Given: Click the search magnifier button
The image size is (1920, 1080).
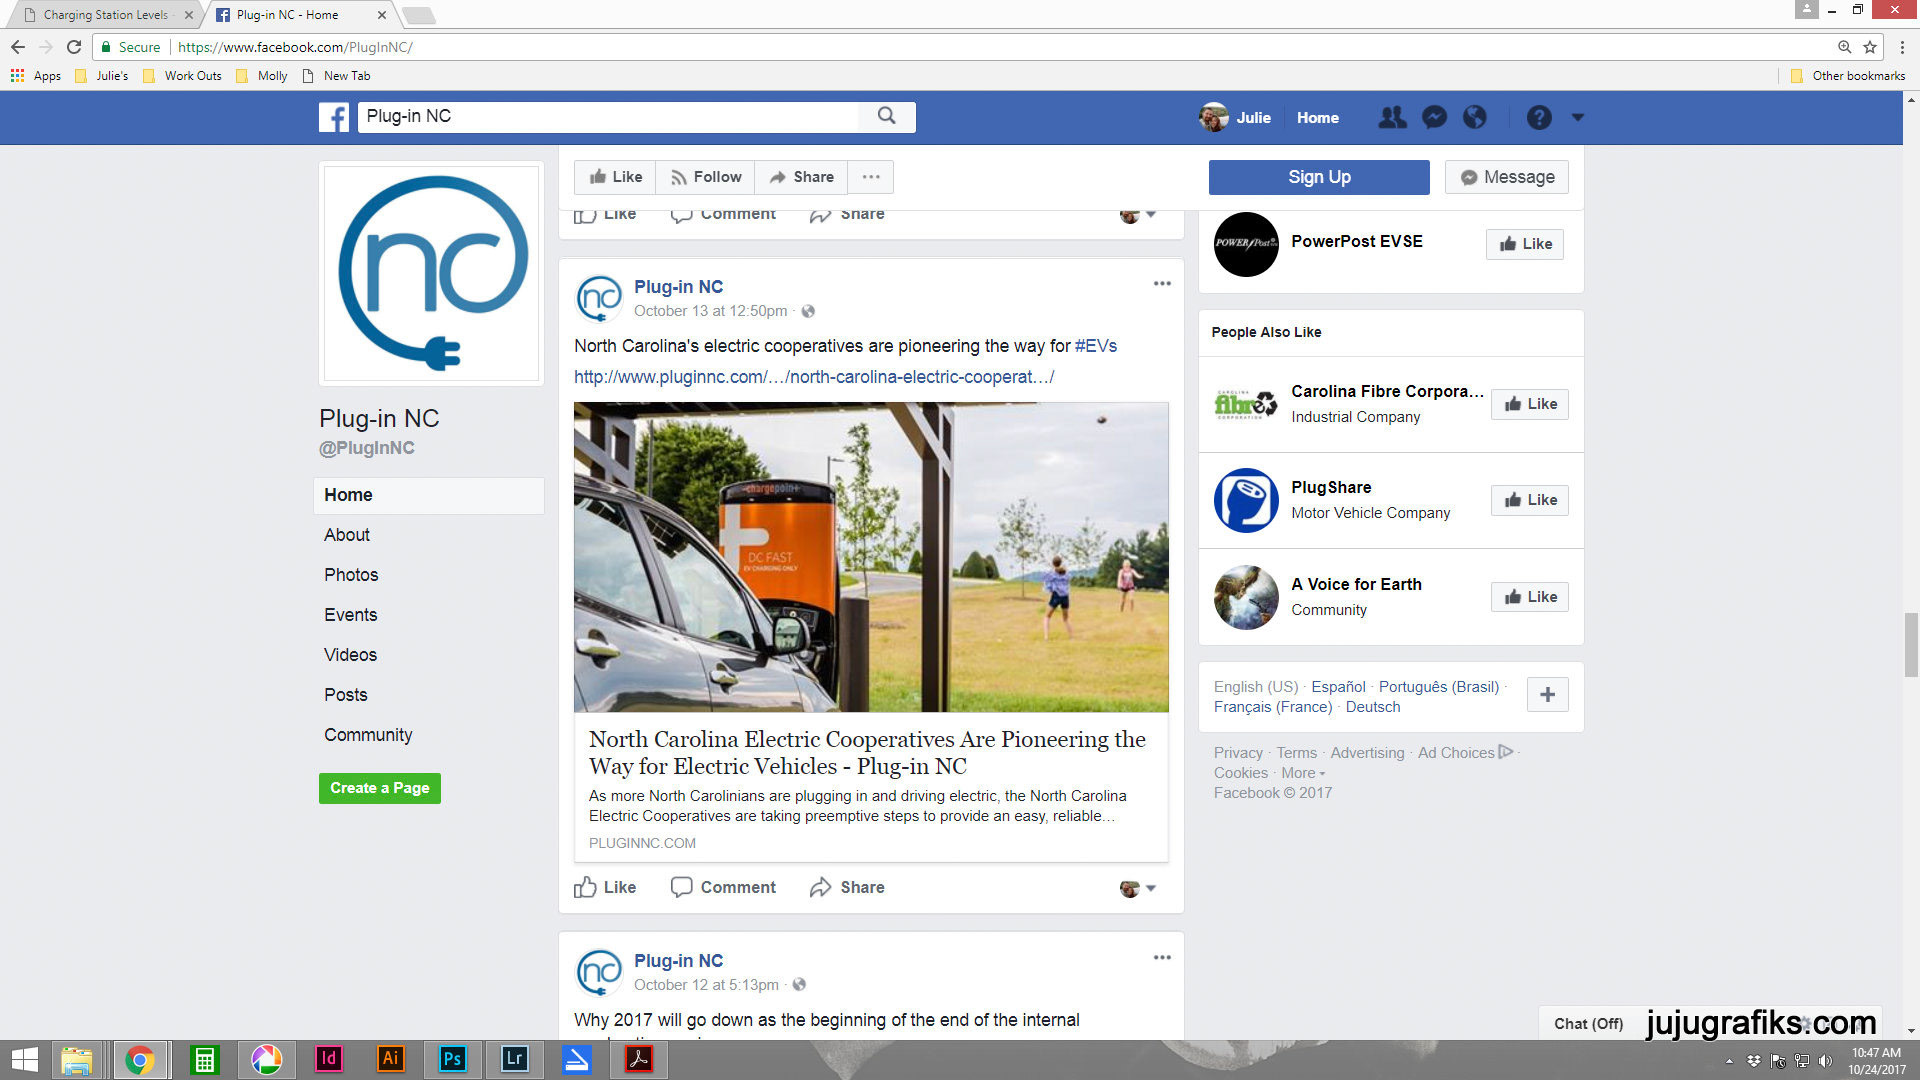Looking at the screenshot, I should [x=886, y=116].
